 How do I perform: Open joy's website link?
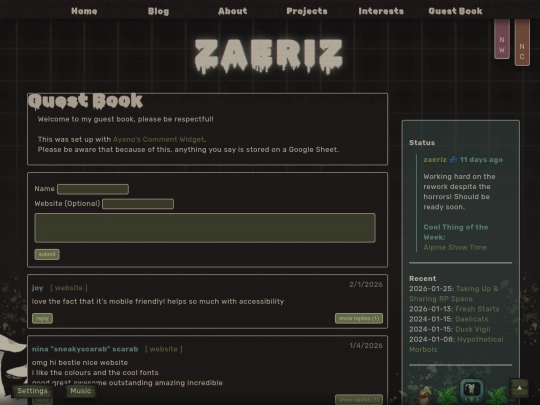pos(69,288)
